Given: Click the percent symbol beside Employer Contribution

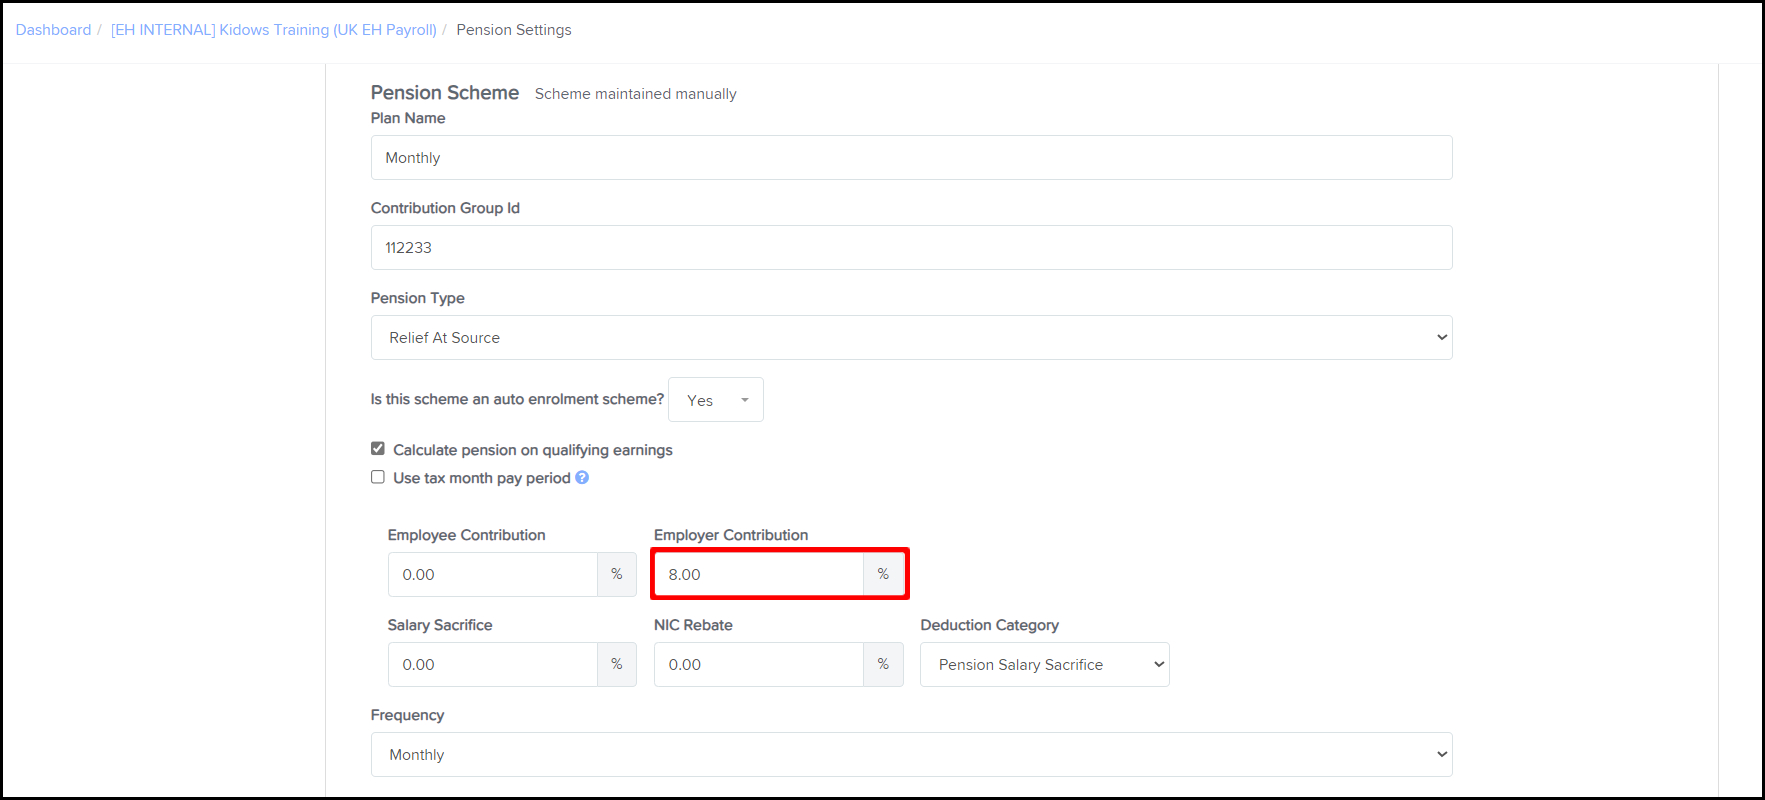Looking at the screenshot, I should [883, 575].
